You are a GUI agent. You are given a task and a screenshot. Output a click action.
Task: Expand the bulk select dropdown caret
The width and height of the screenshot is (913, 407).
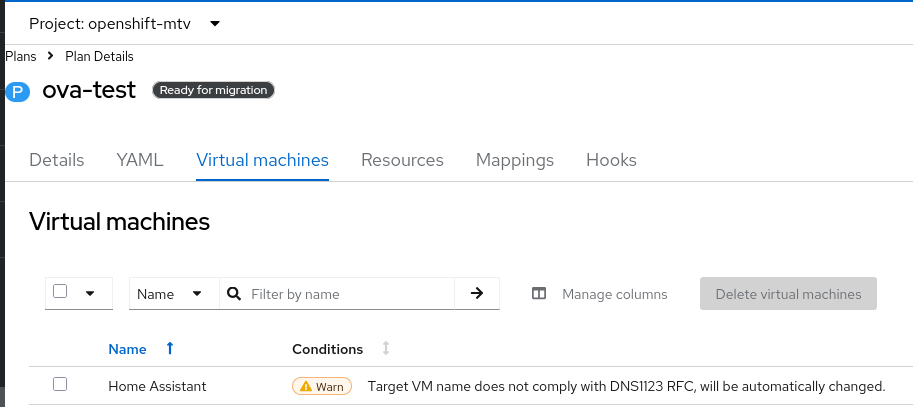[91, 294]
